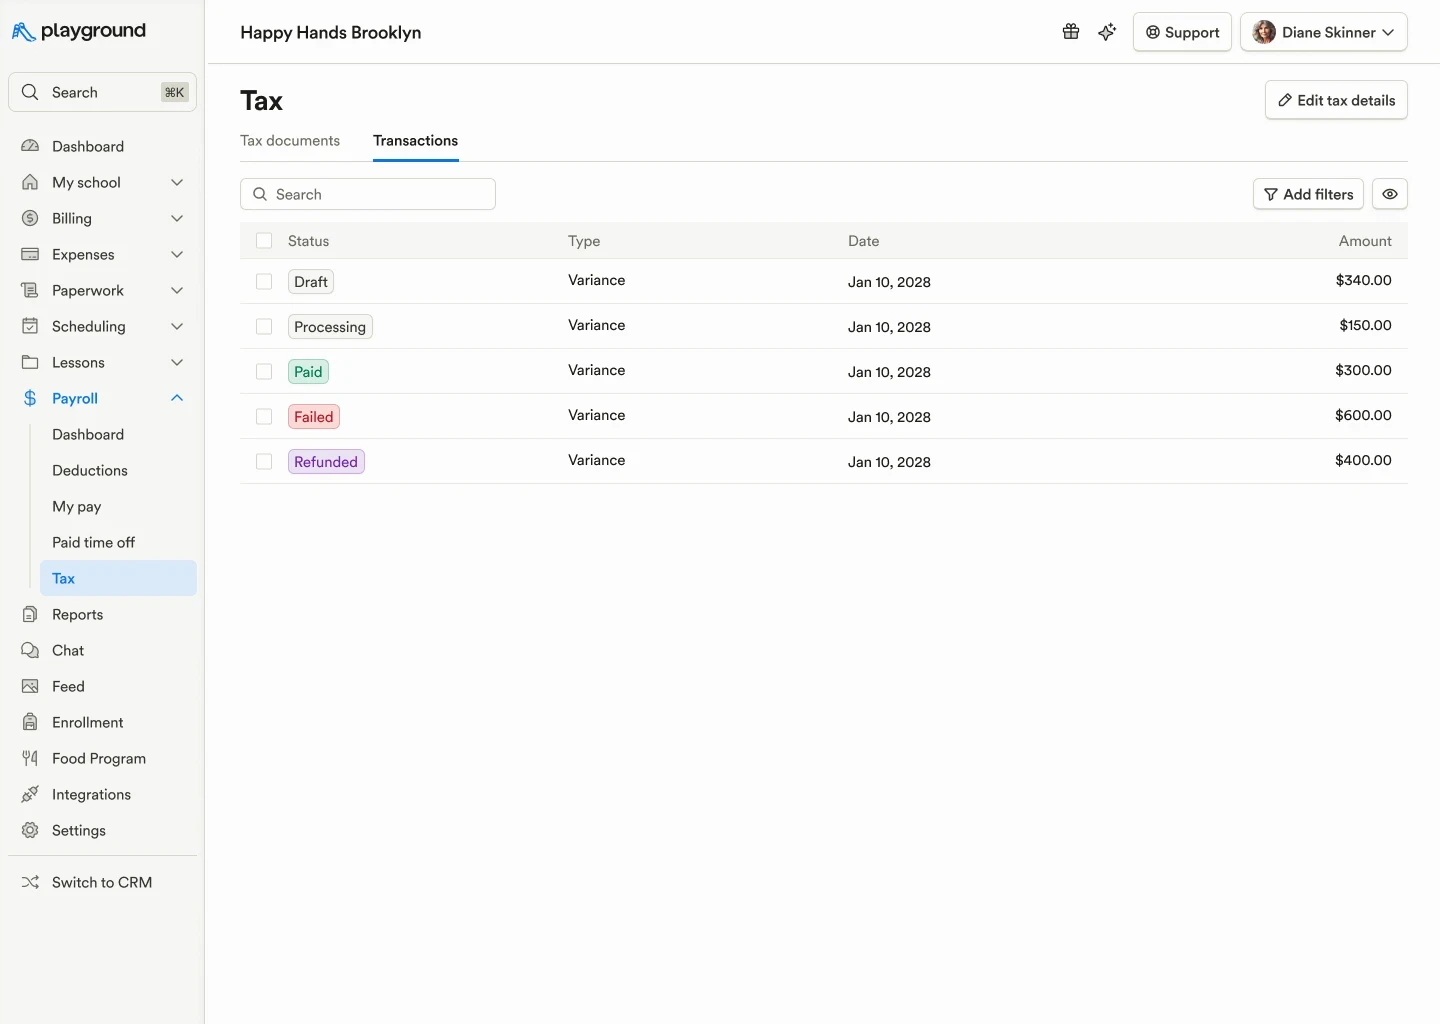The width and height of the screenshot is (1440, 1024).
Task: Click the AI sparkle icon in header
Action: (x=1107, y=32)
